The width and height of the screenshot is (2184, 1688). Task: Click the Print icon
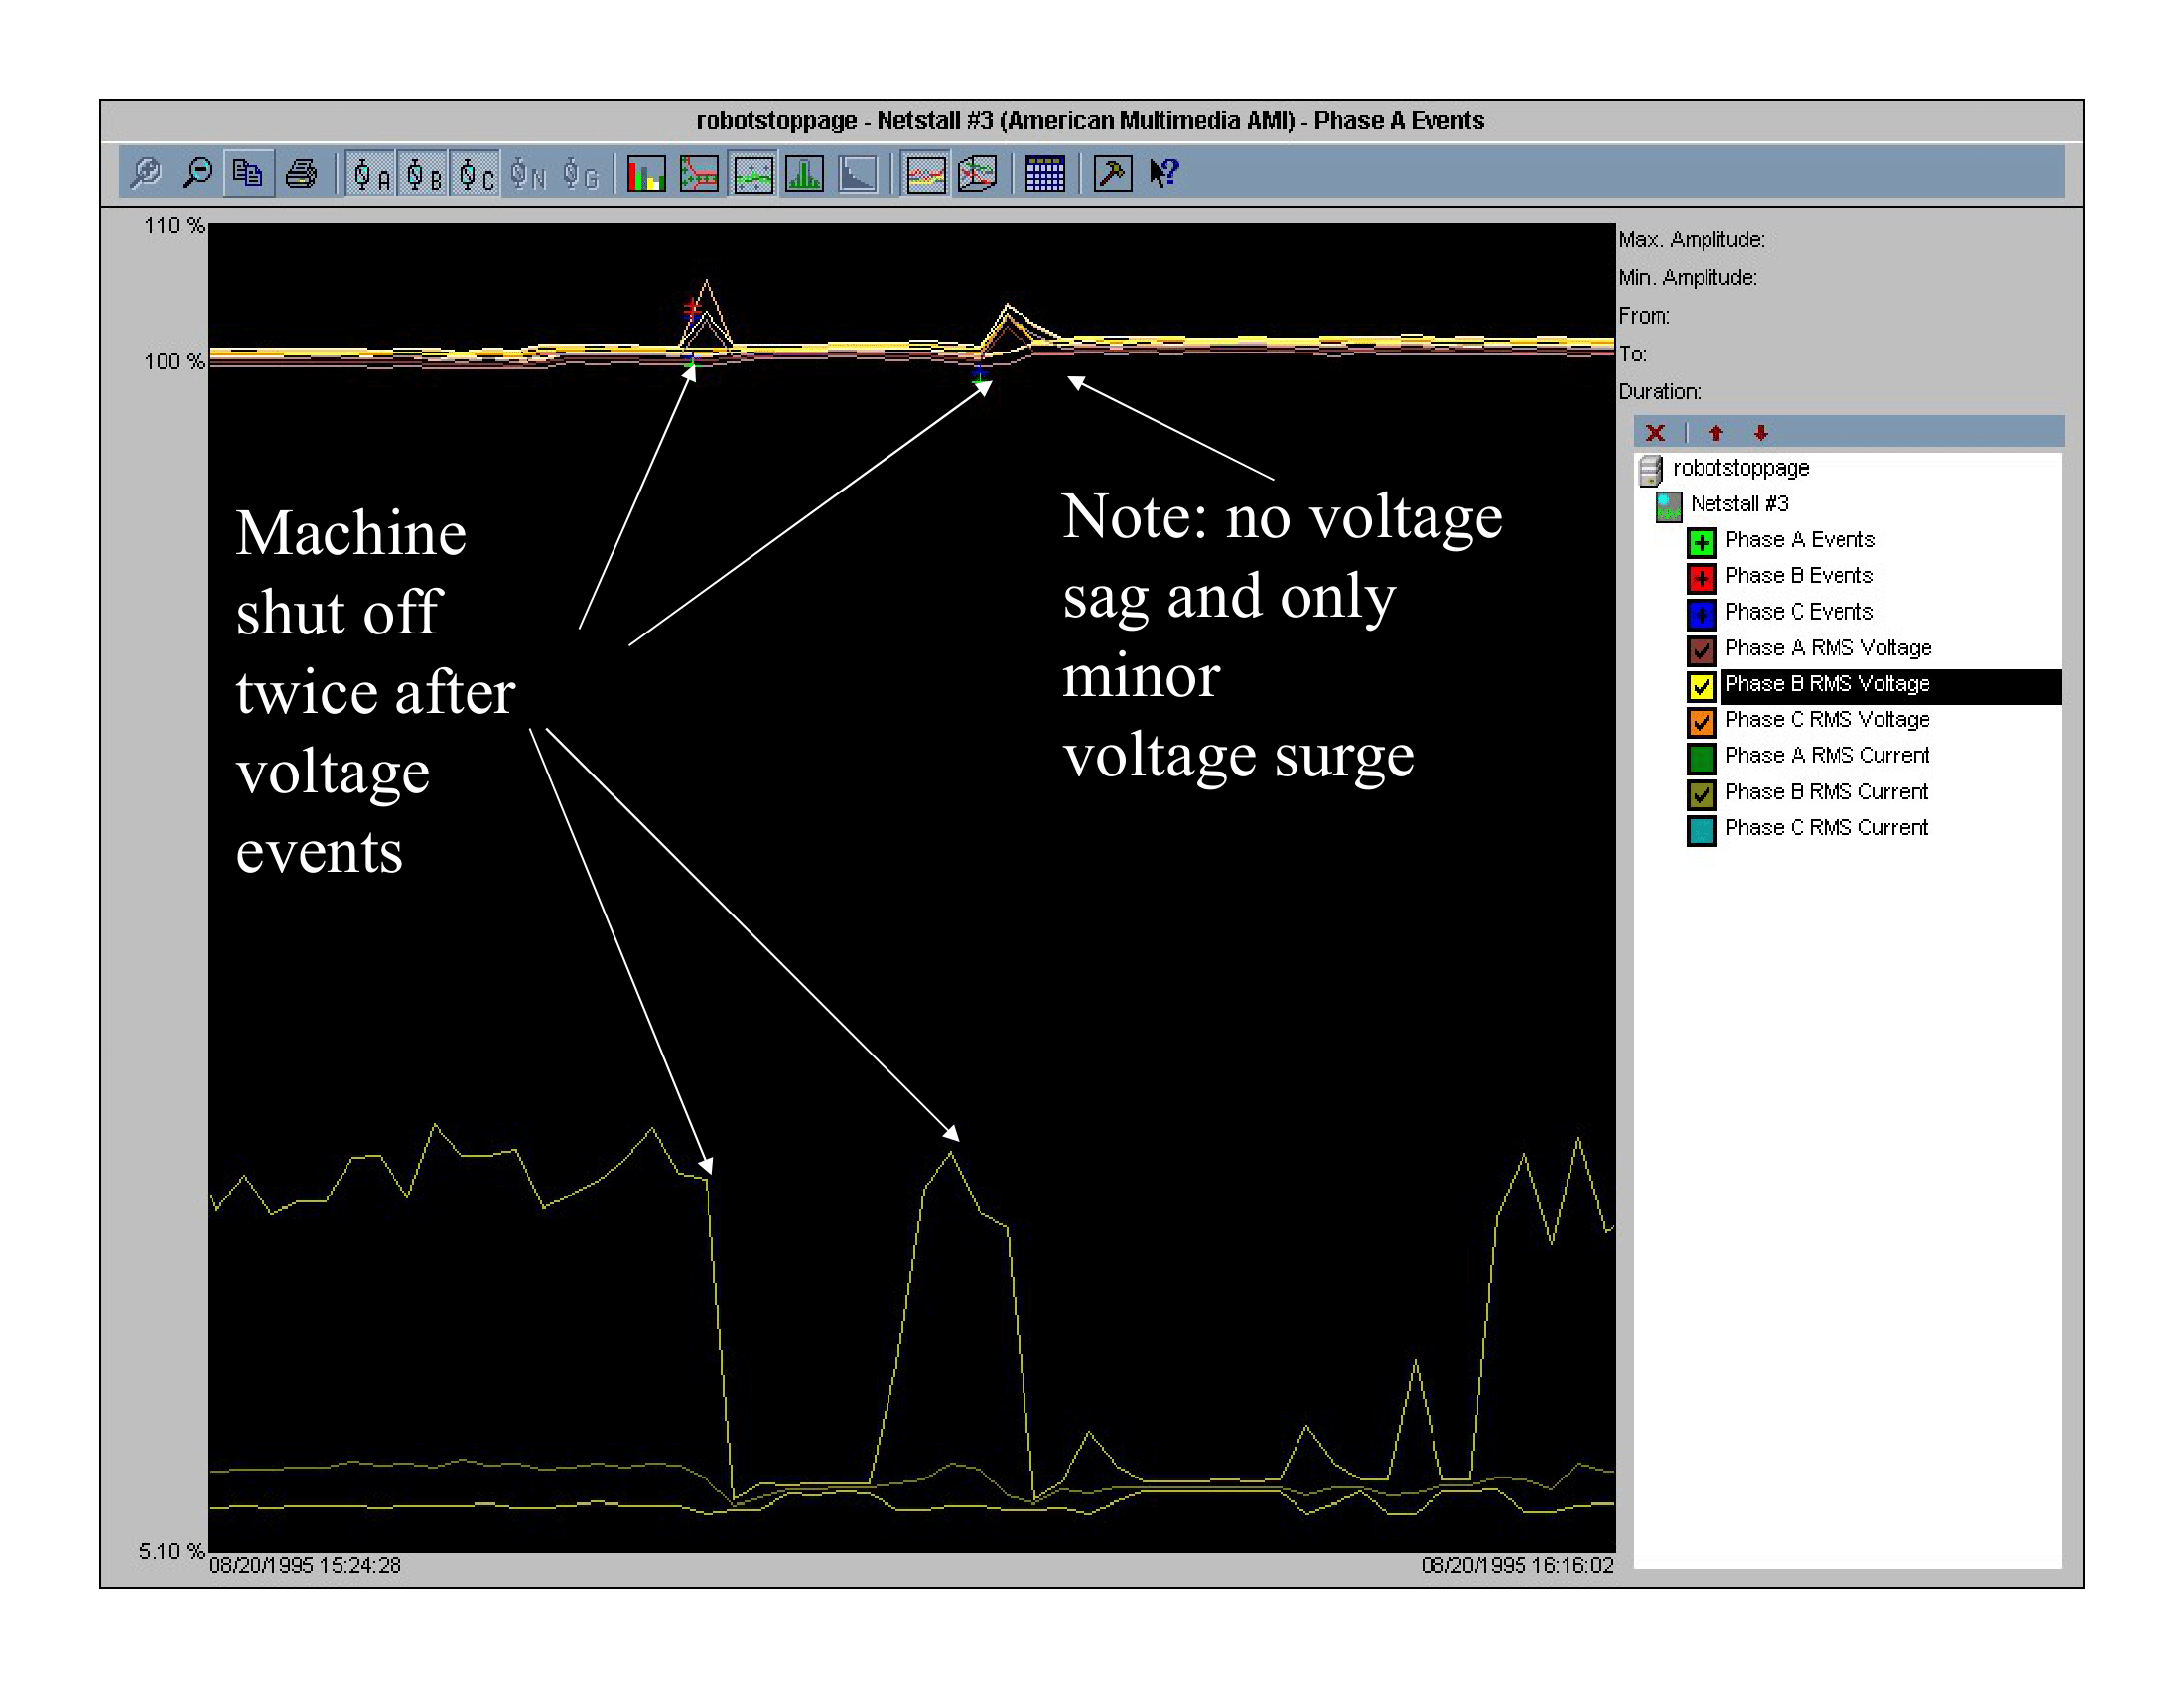click(x=300, y=175)
